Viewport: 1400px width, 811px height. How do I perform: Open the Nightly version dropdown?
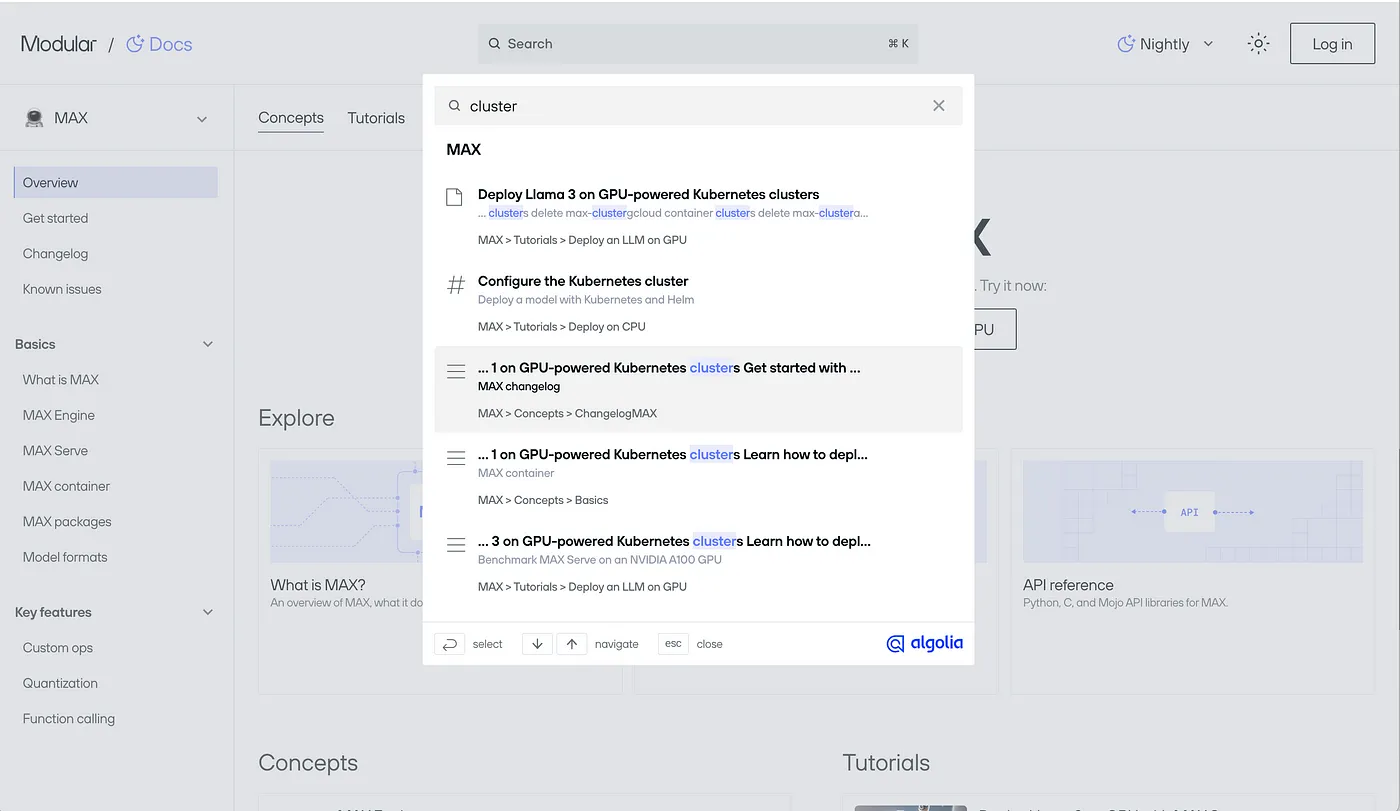(x=1165, y=44)
